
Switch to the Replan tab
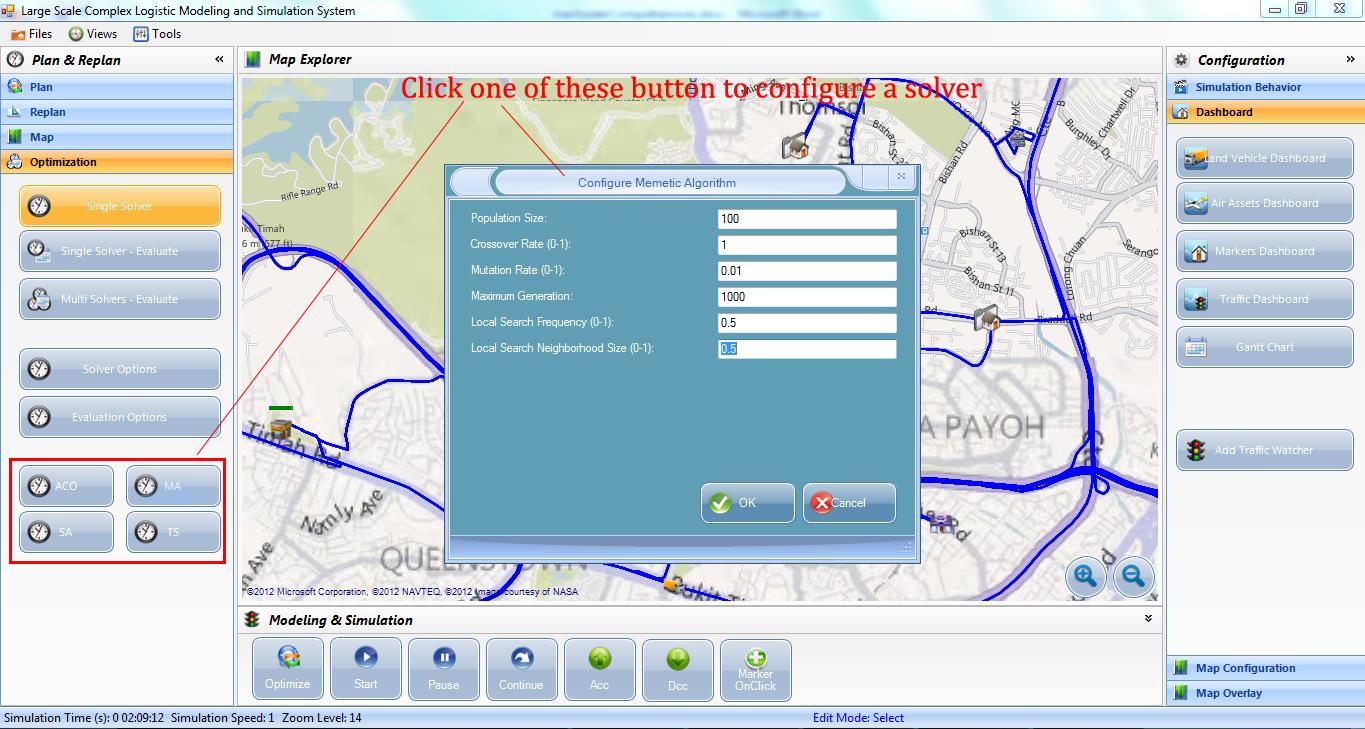47,112
